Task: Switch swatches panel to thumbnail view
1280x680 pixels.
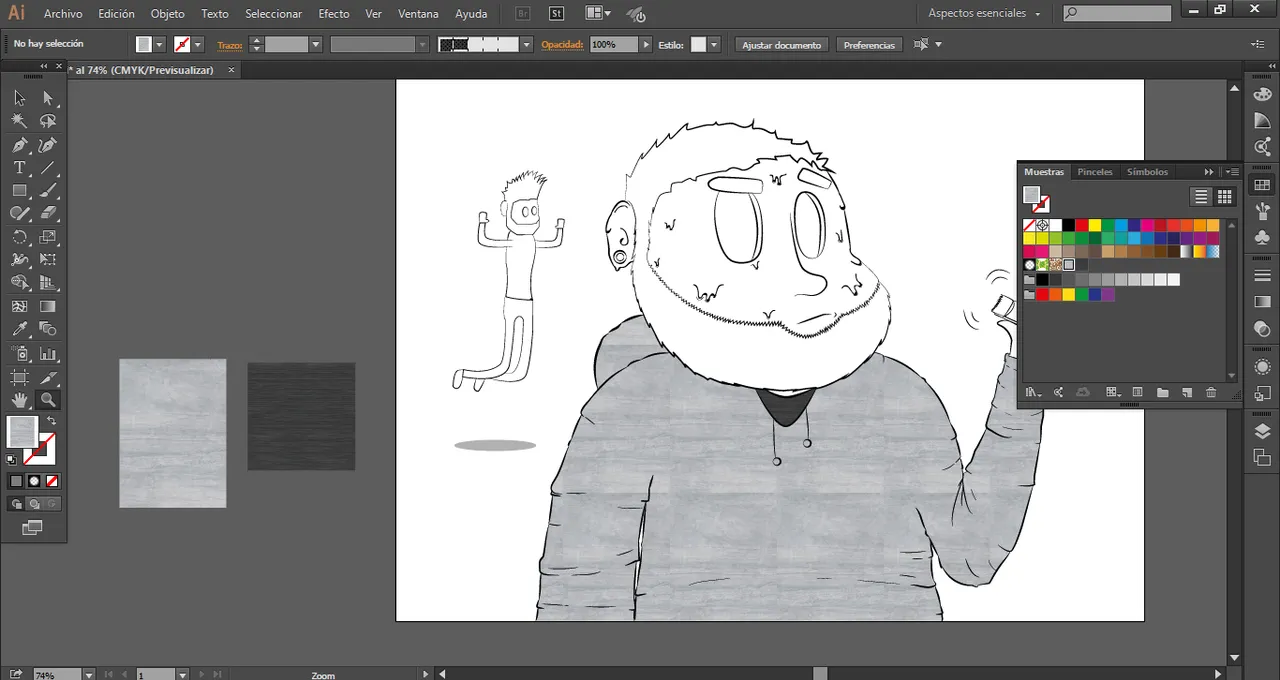Action: tap(1224, 197)
